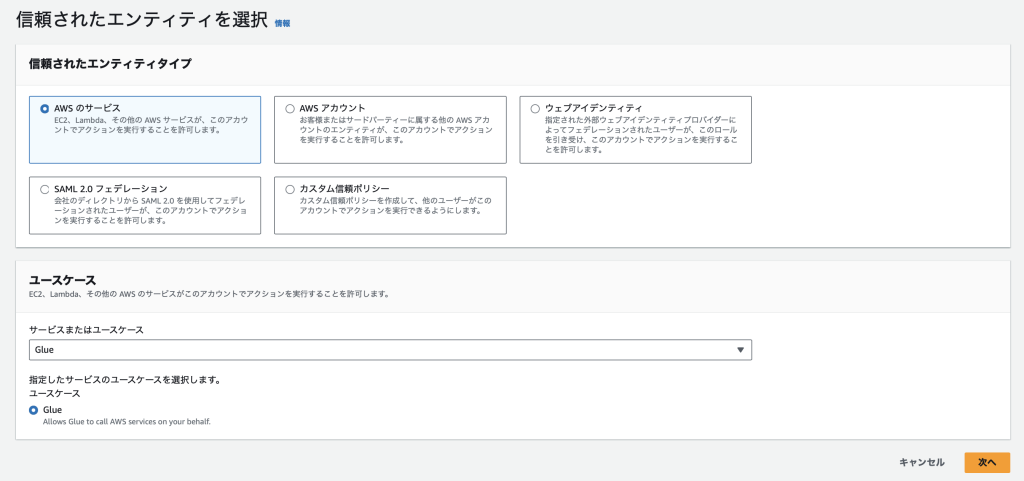This screenshot has height=481, width=1024.
Task: Select ウェブアイデンティティ radio button
Action: tap(536, 108)
